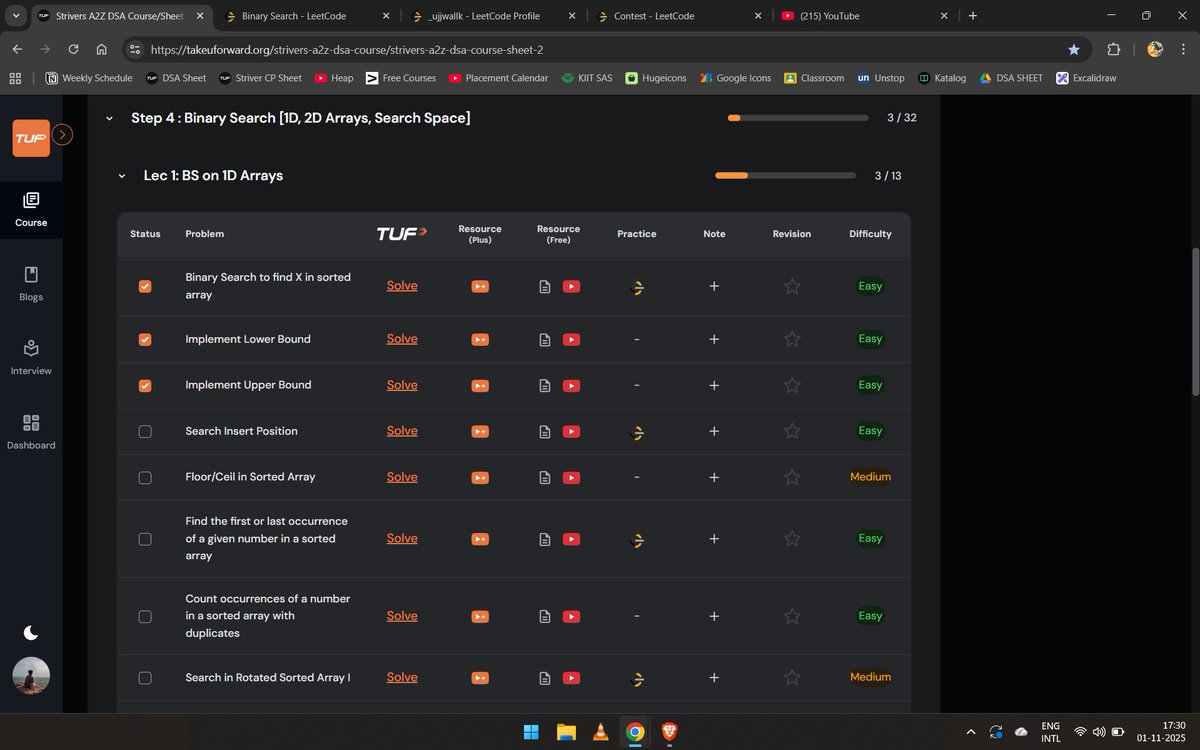
Task: Open the Chrome tab search dropdown
Action: tap(16, 16)
